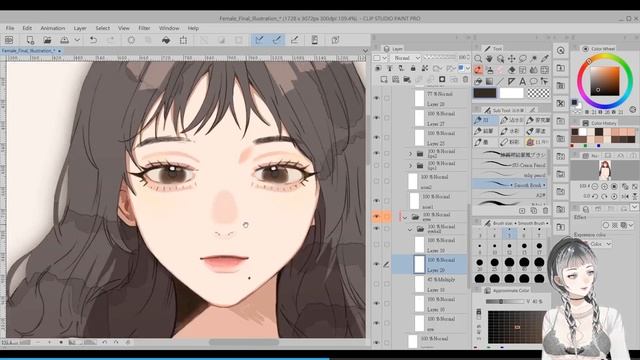Click the Undo toolbar icon
The width and height of the screenshot is (640, 360).
point(93,40)
